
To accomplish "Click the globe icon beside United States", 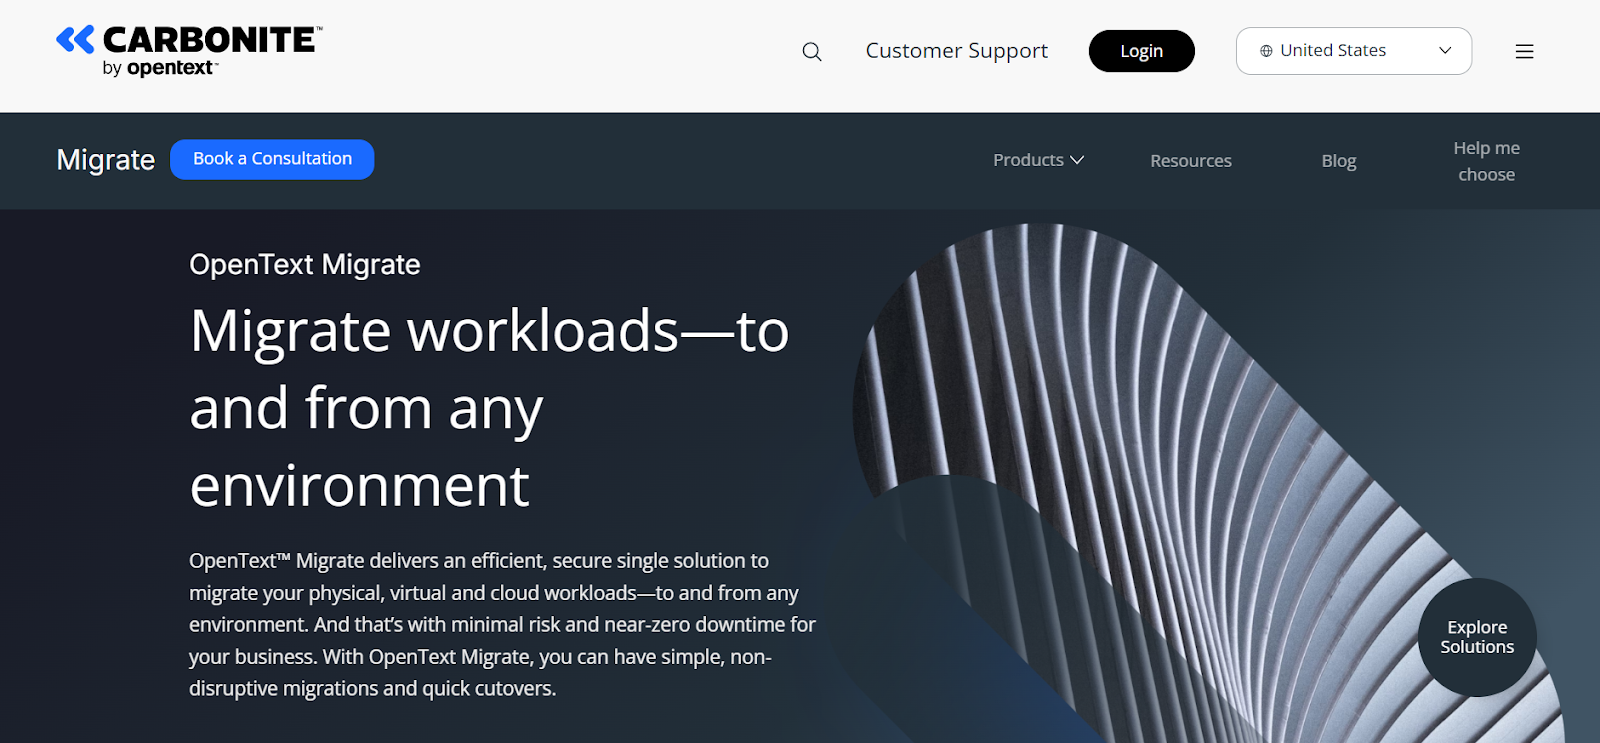I will (1266, 51).
